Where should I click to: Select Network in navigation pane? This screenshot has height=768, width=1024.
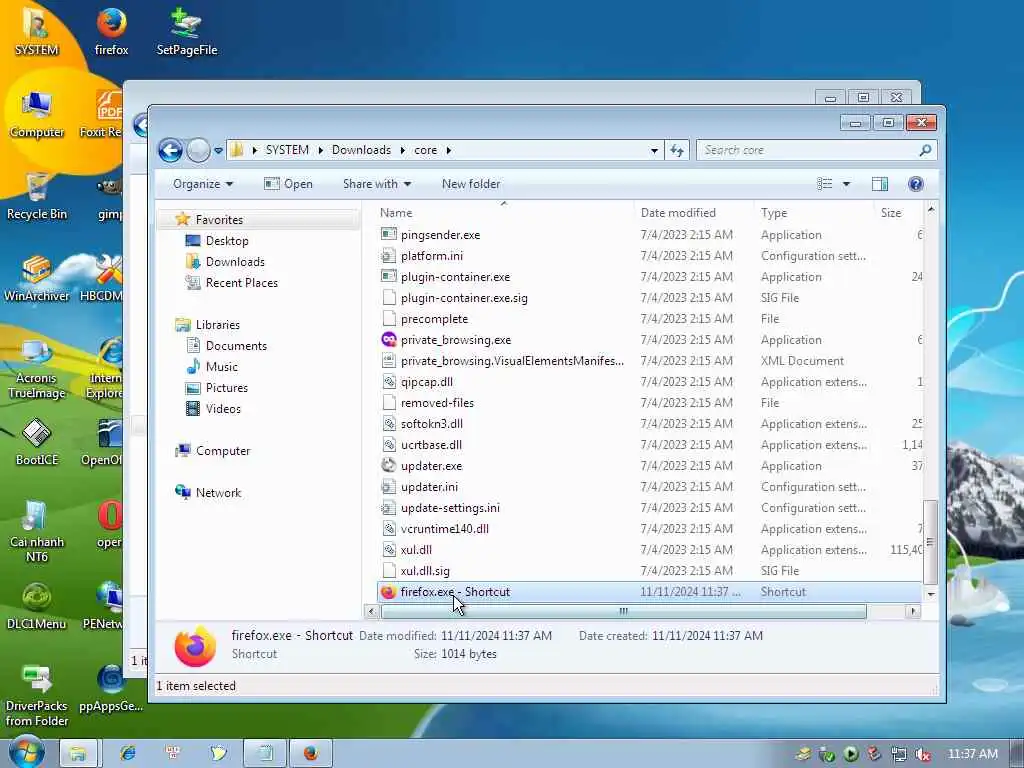(x=218, y=492)
